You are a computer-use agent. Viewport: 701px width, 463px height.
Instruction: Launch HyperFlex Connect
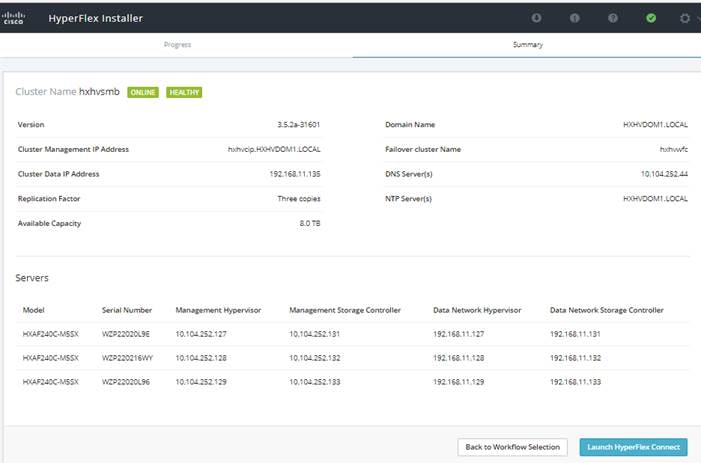coord(633,447)
